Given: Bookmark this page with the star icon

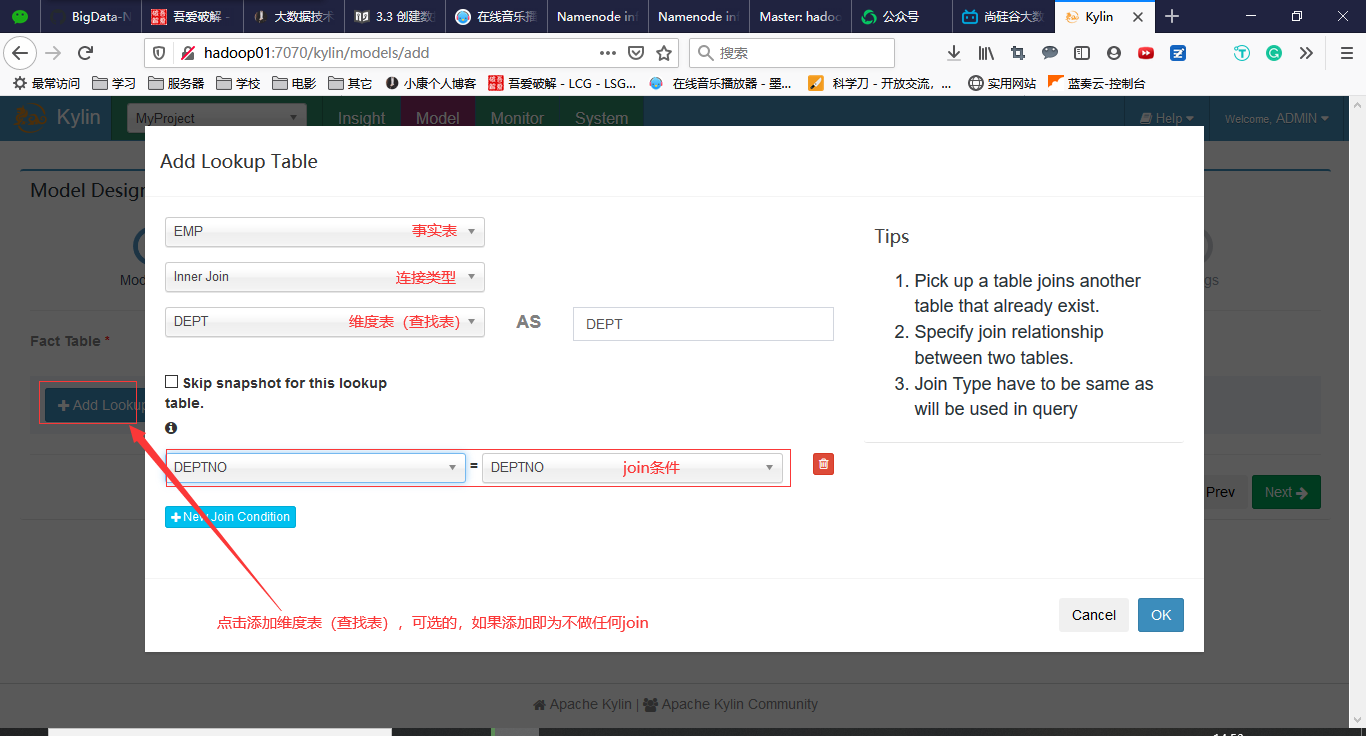Looking at the screenshot, I should point(664,53).
